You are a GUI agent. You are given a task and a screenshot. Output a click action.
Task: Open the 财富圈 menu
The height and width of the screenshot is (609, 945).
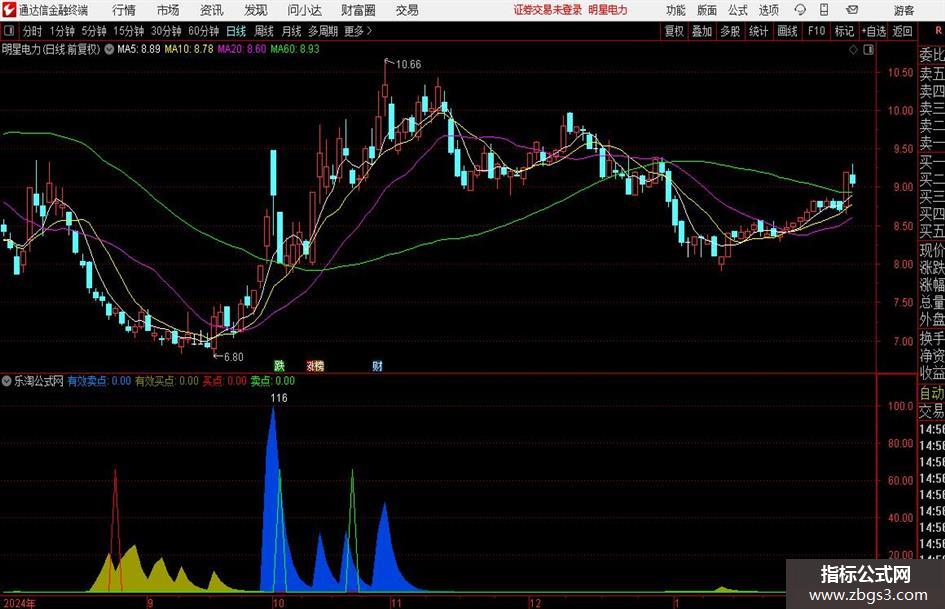(x=358, y=10)
